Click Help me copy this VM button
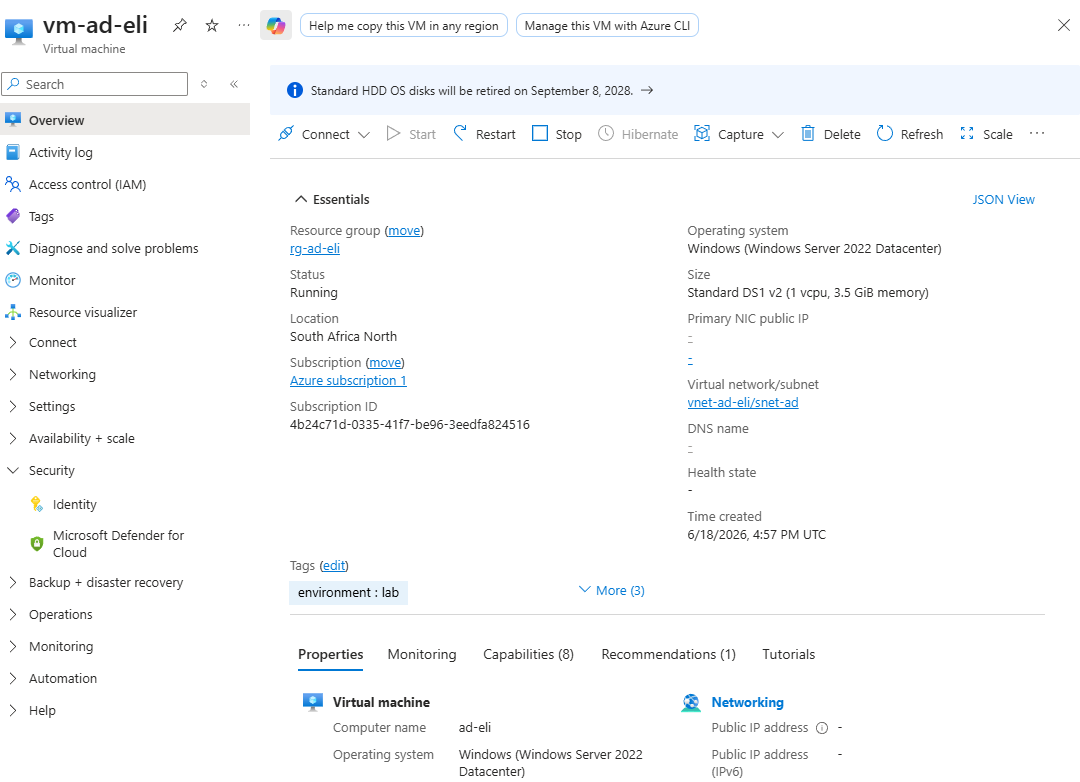This screenshot has height=782, width=1080. pyautogui.click(x=404, y=25)
